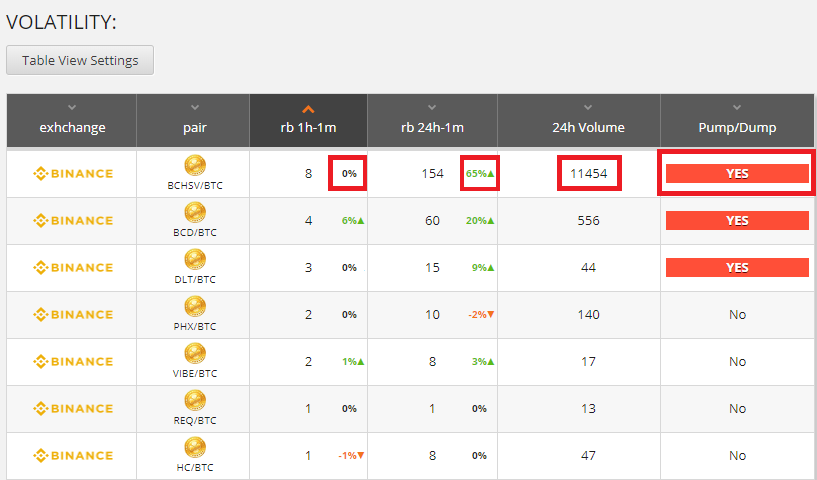Click 24h volume value 556
This screenshot has height=480, width=817.
[588, 220]
